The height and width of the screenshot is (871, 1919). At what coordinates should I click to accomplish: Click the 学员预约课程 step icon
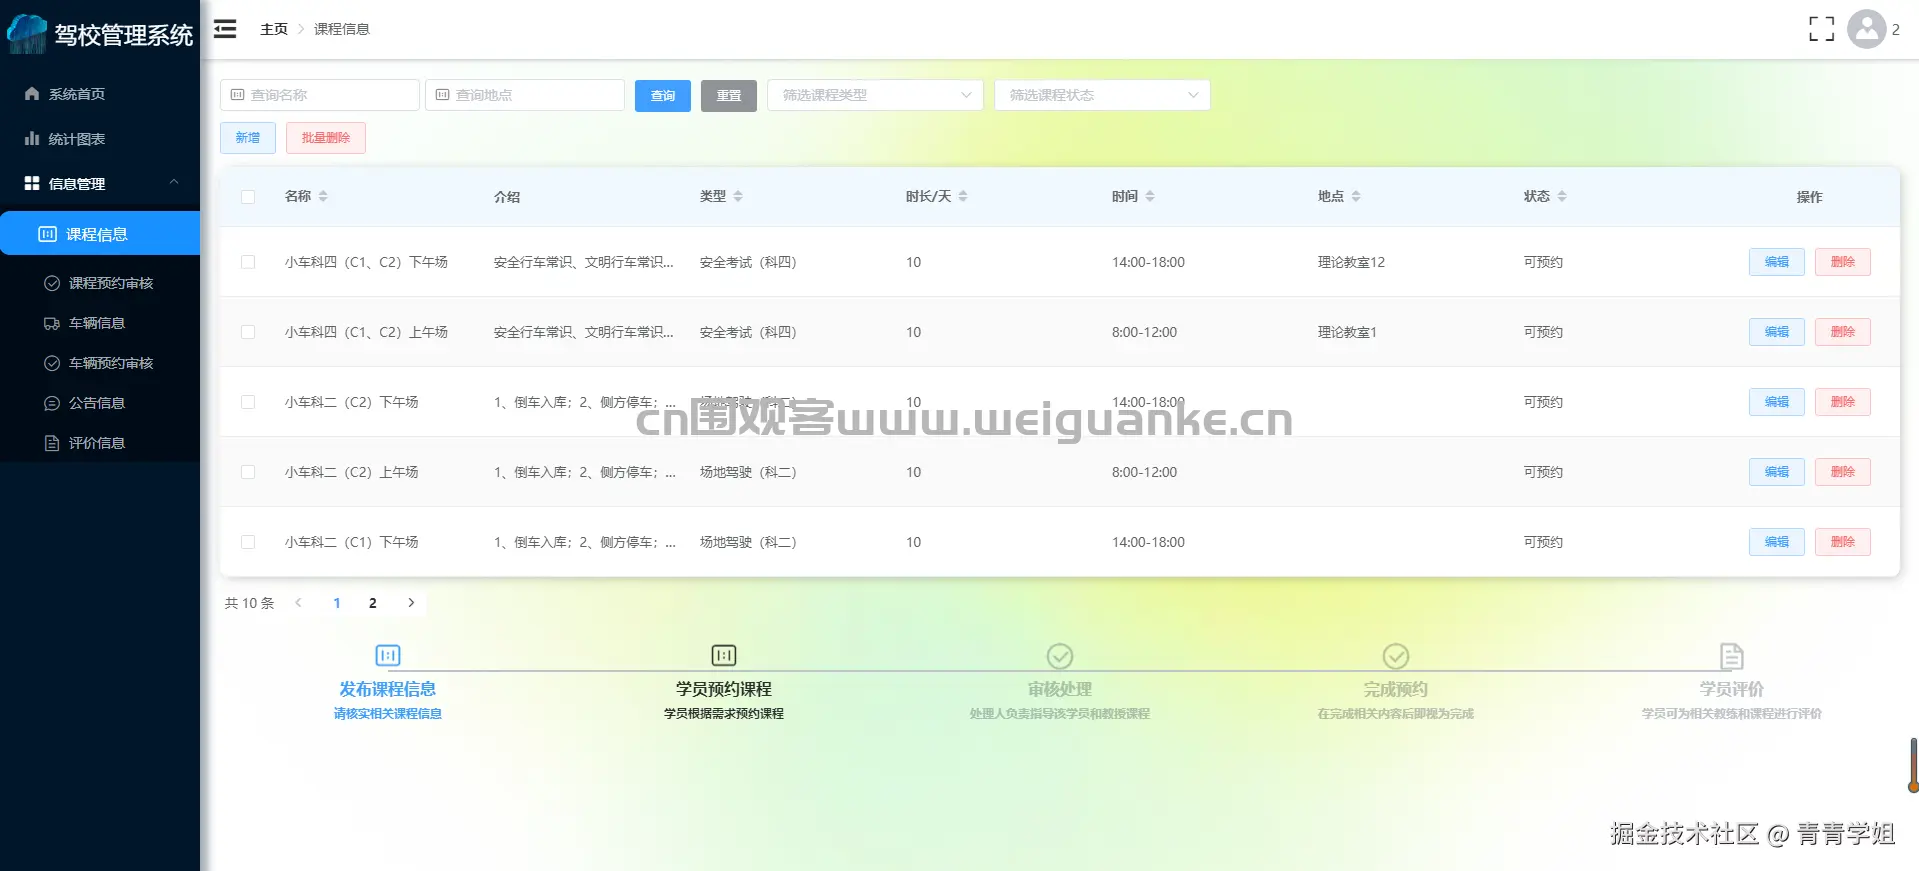tap(724, 655)
